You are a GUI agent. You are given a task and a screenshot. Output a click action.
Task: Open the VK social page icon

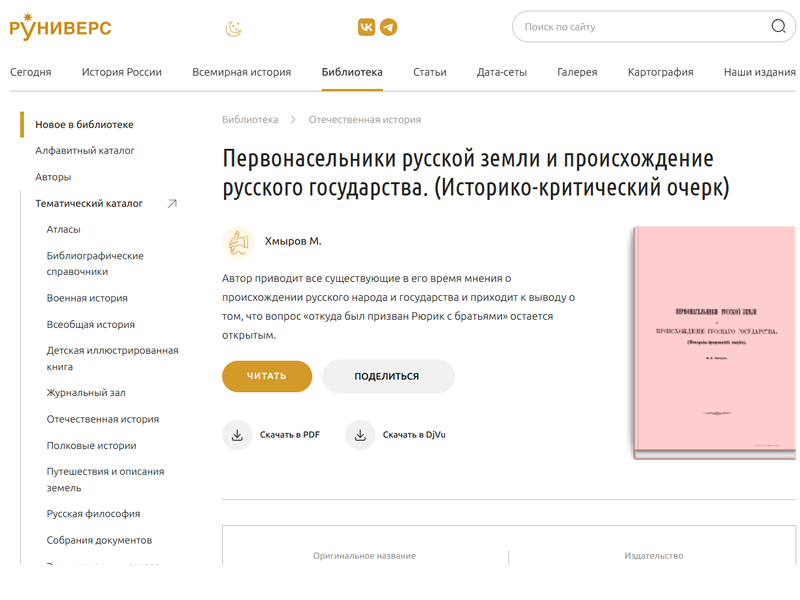[x=366, y=27]
